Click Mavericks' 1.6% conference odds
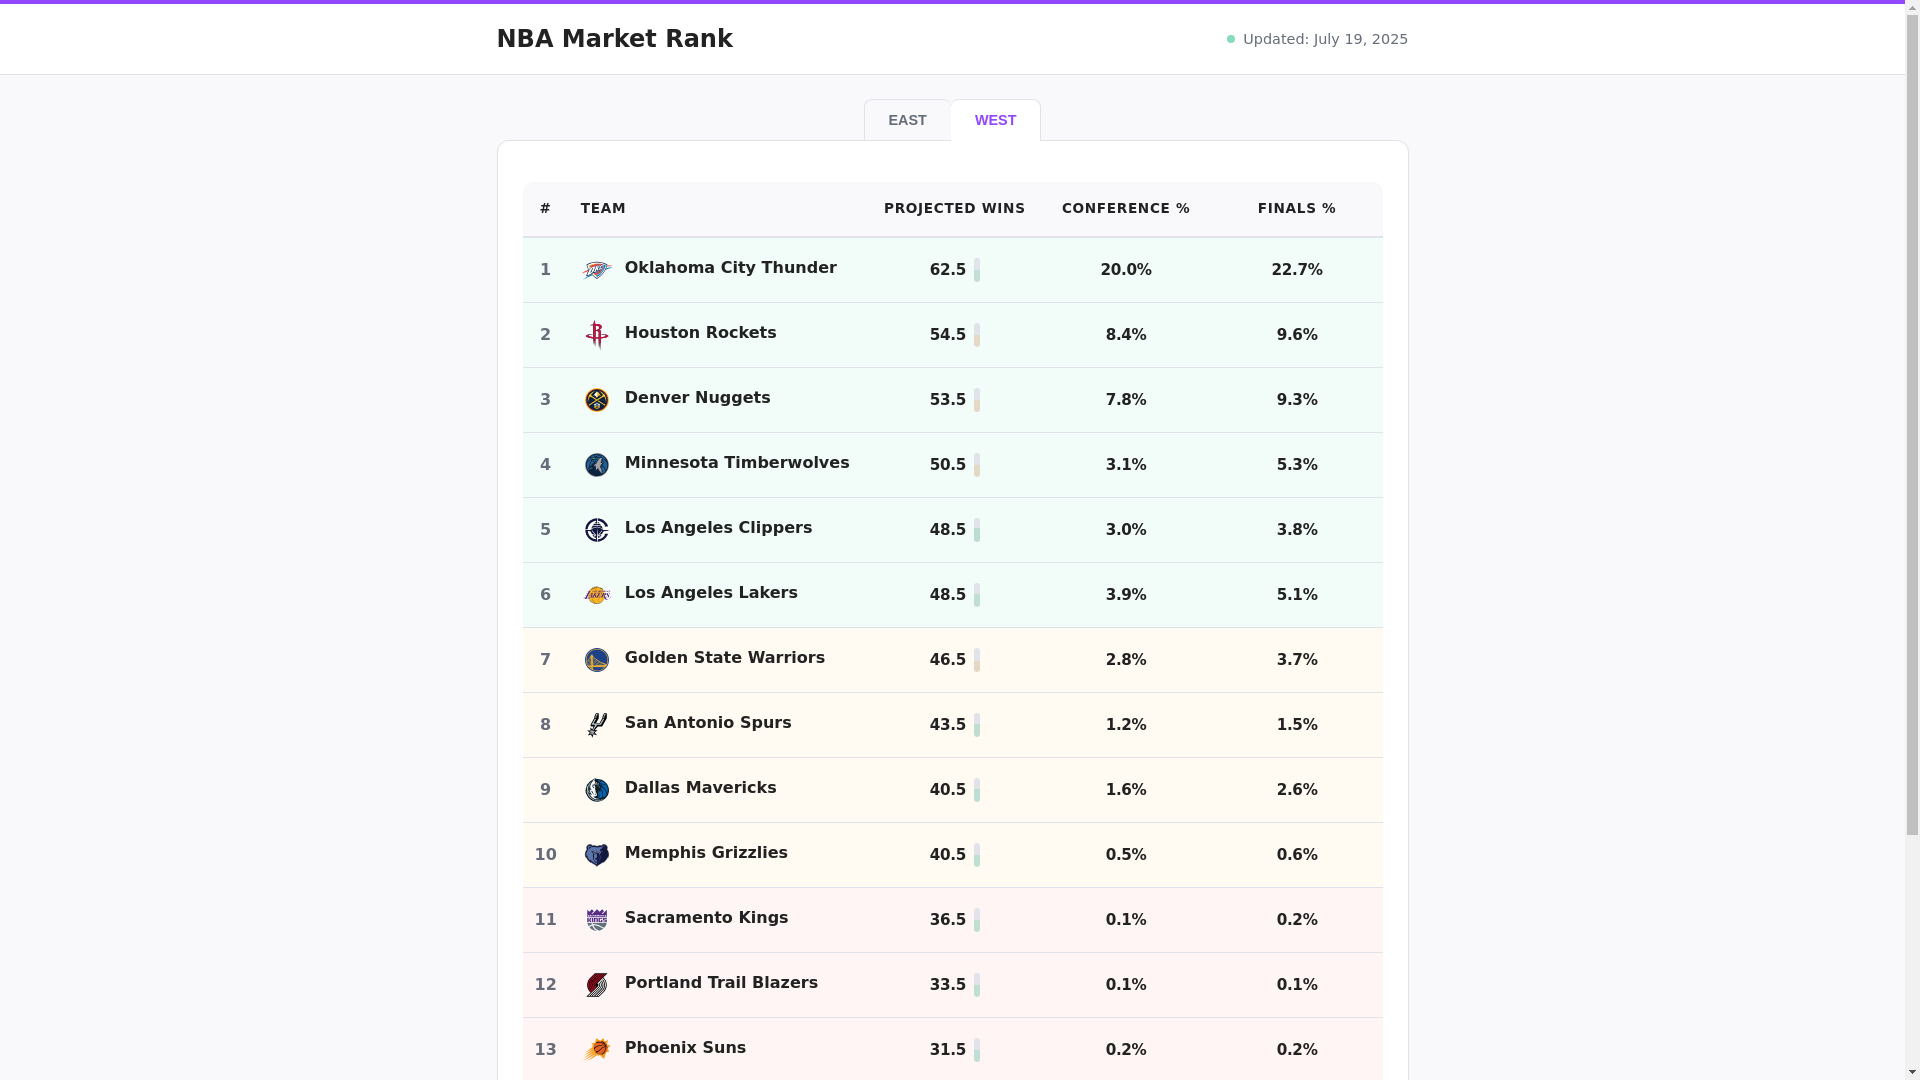1920x1080 pixels. click(1126, 790)
